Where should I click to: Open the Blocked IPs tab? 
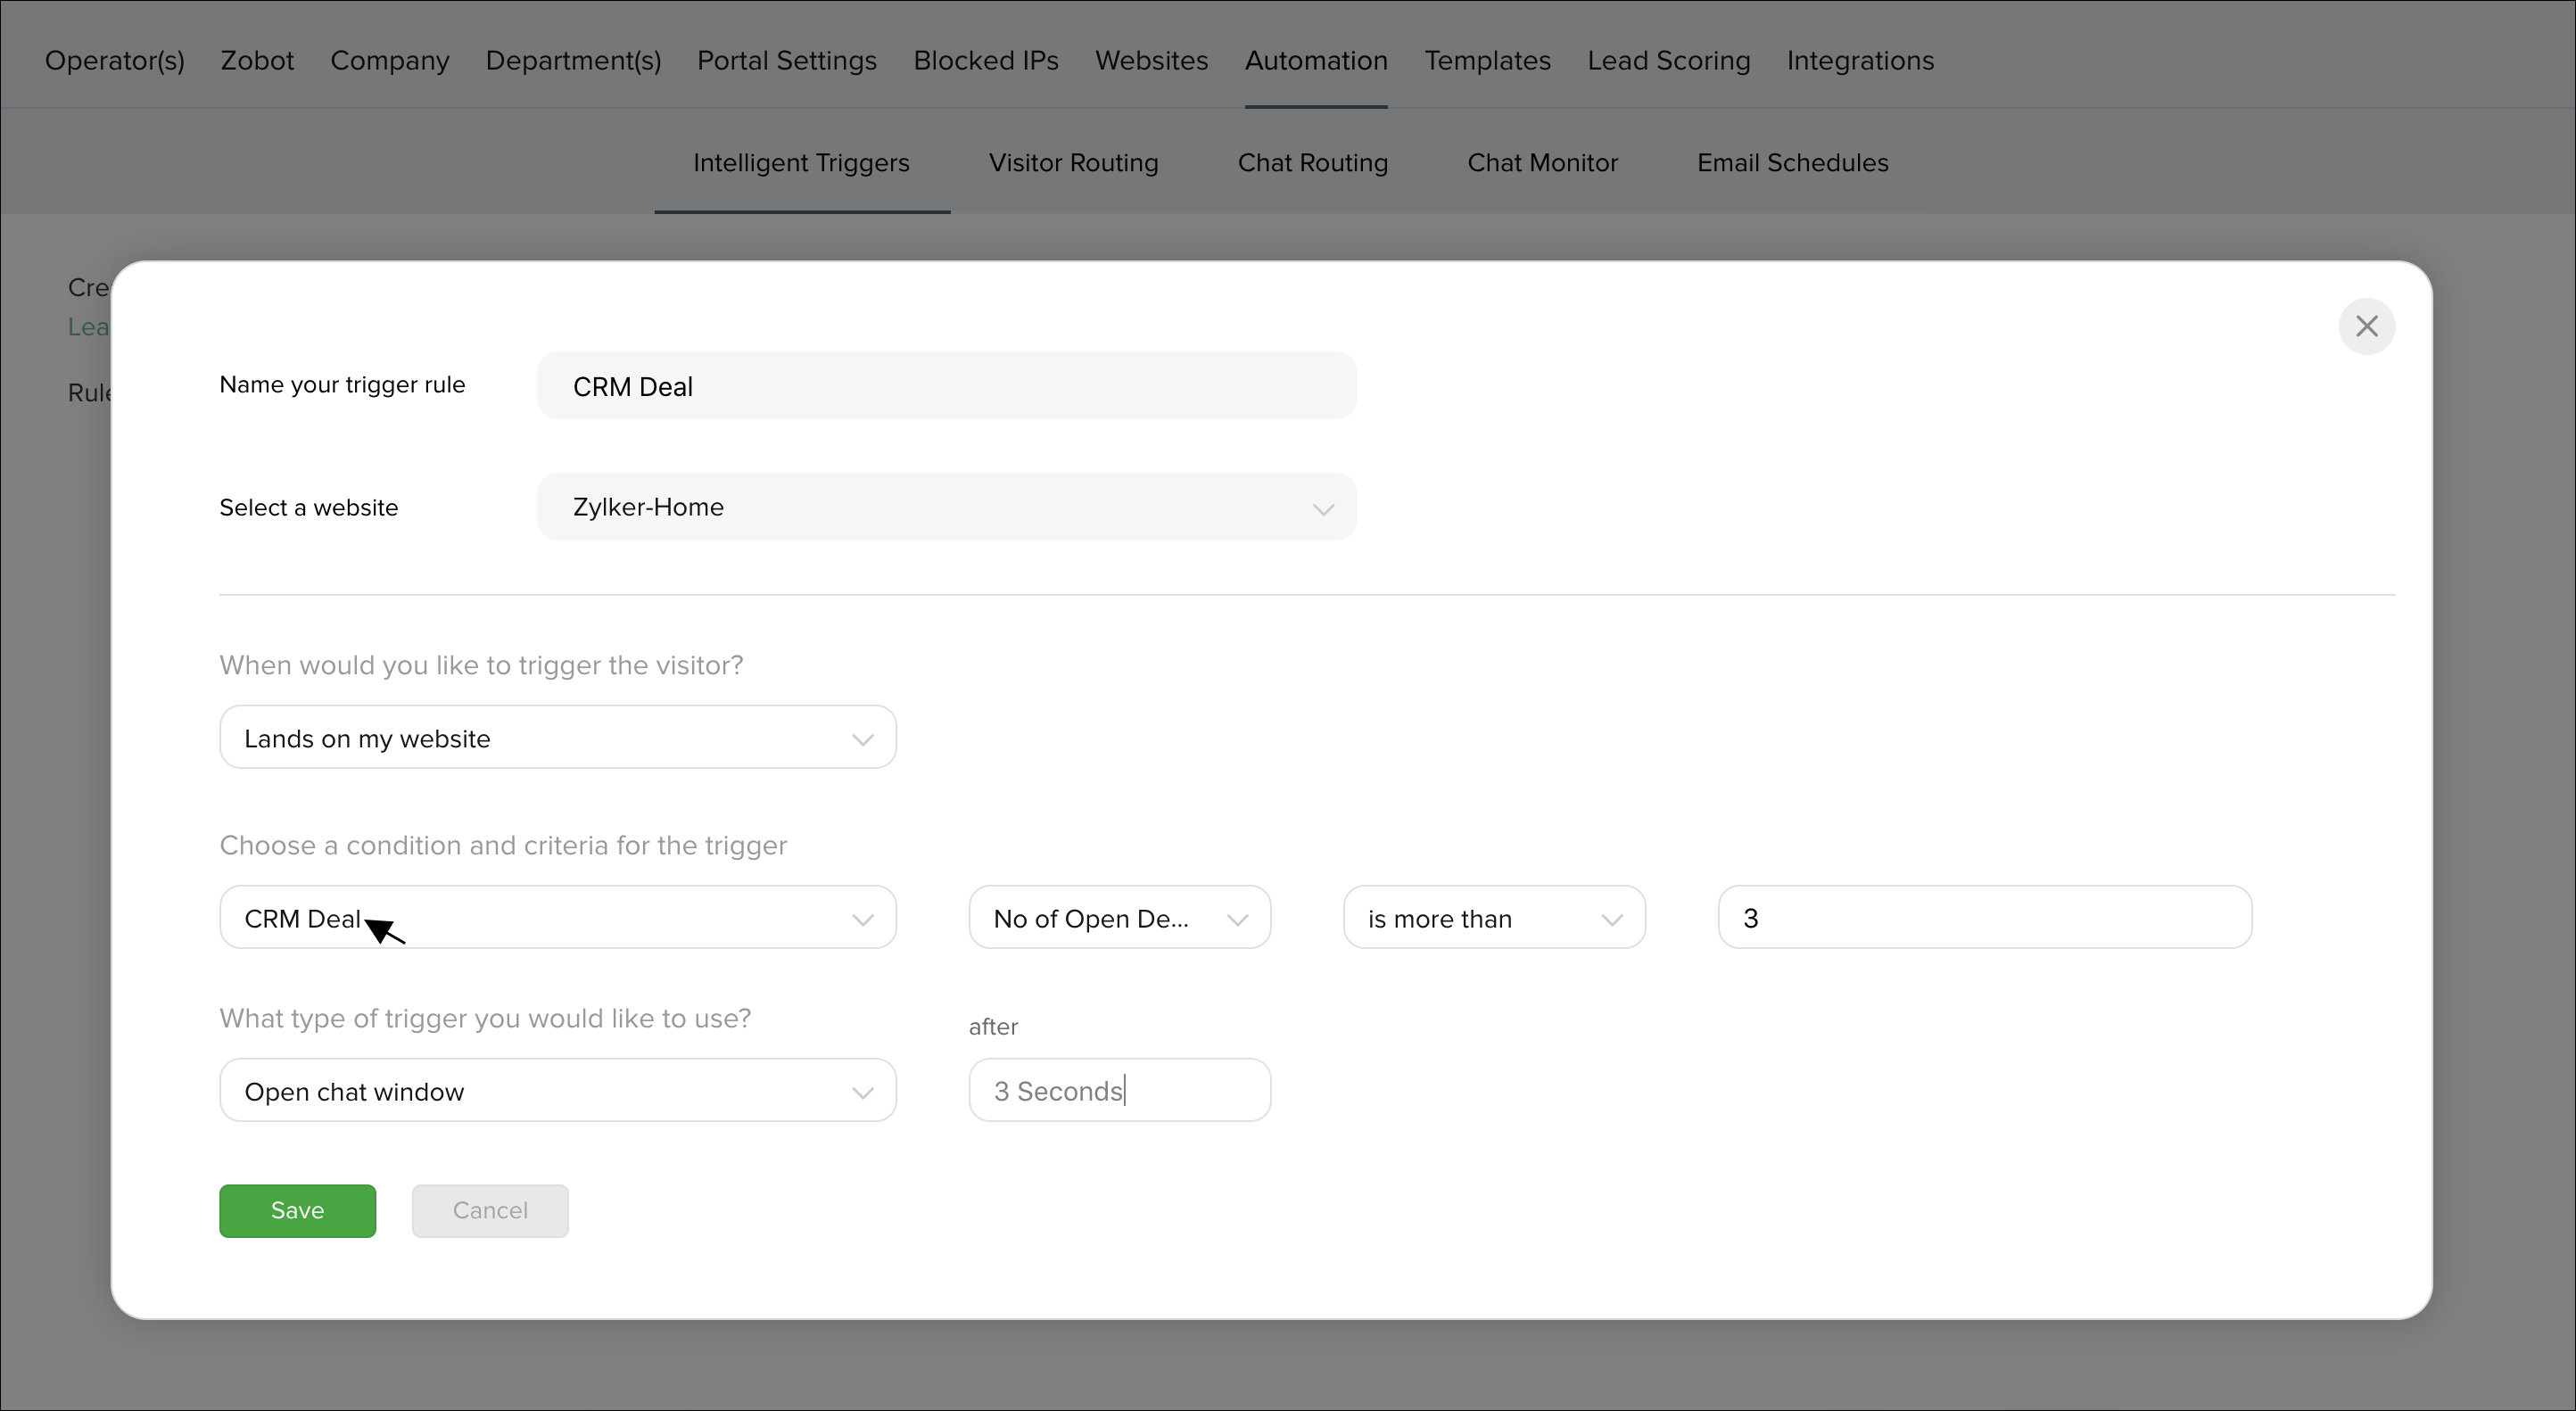pos(986,61)
